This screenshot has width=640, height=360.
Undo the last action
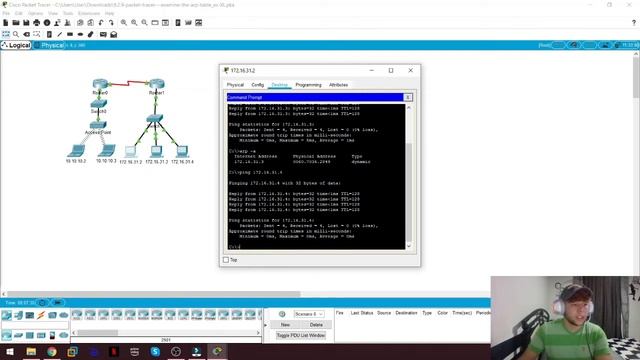click(101, 23)
